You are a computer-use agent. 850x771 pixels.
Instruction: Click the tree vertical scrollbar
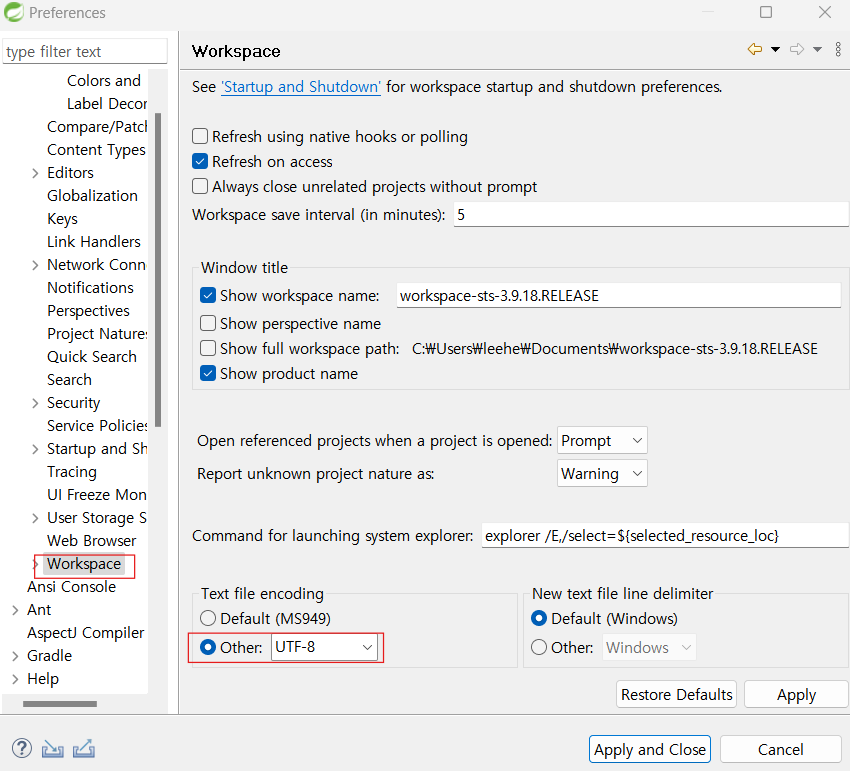(158, 270)
